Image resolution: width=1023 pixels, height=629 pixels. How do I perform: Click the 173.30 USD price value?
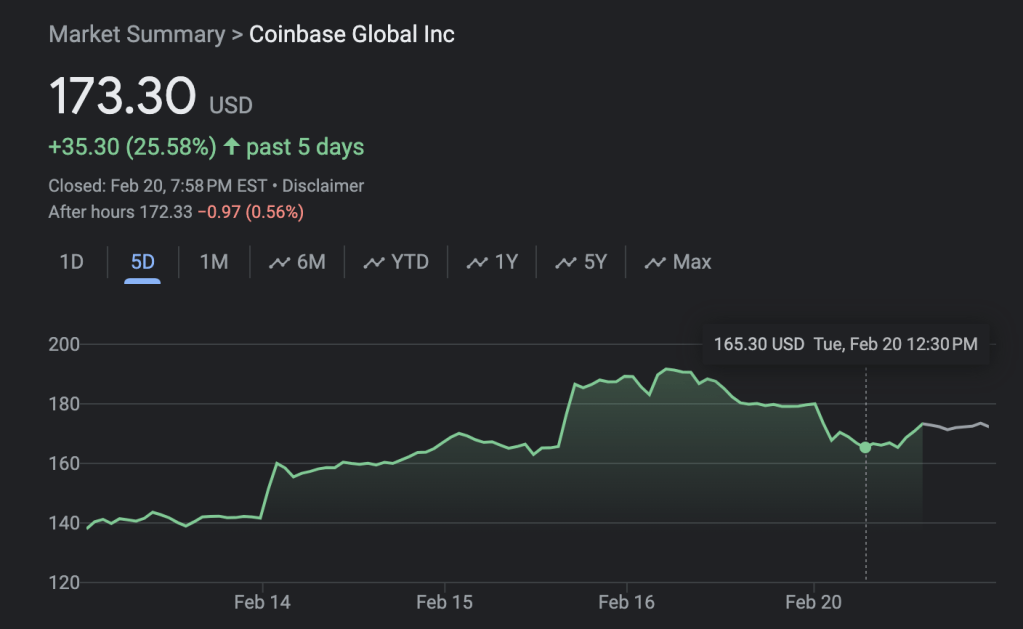[122, 97]
